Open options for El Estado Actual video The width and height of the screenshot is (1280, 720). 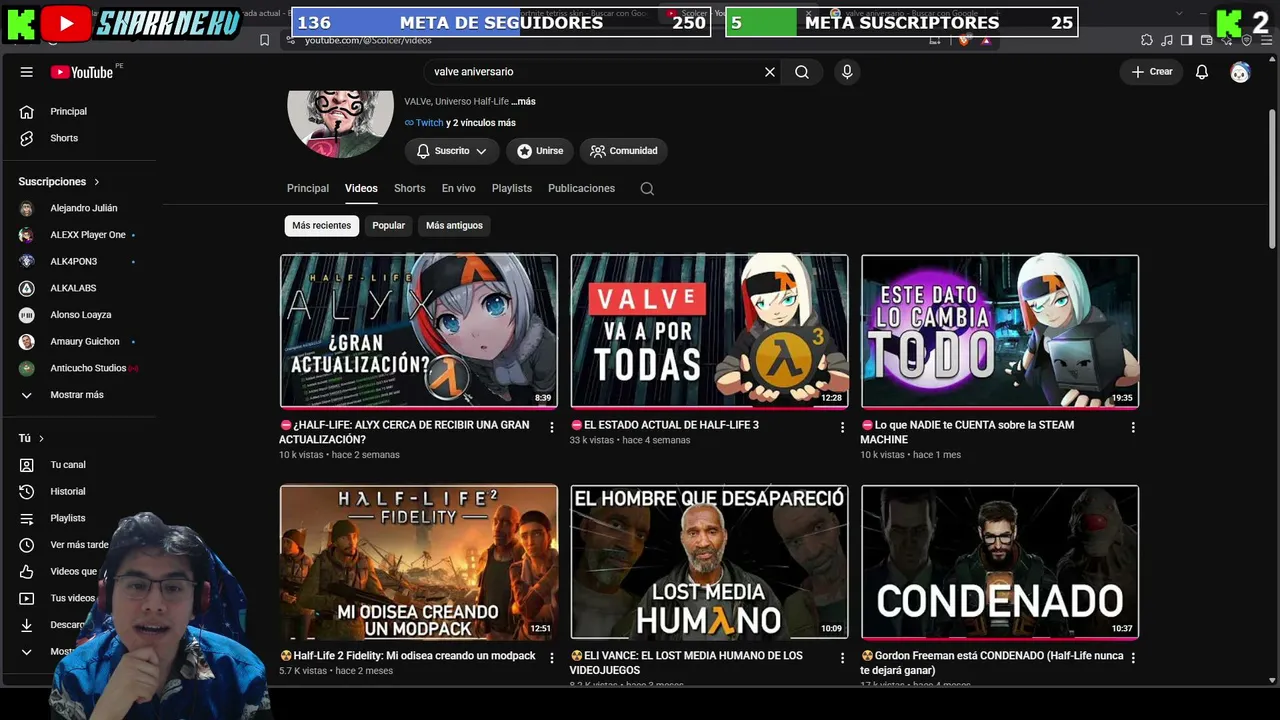[x=842, y=427]
